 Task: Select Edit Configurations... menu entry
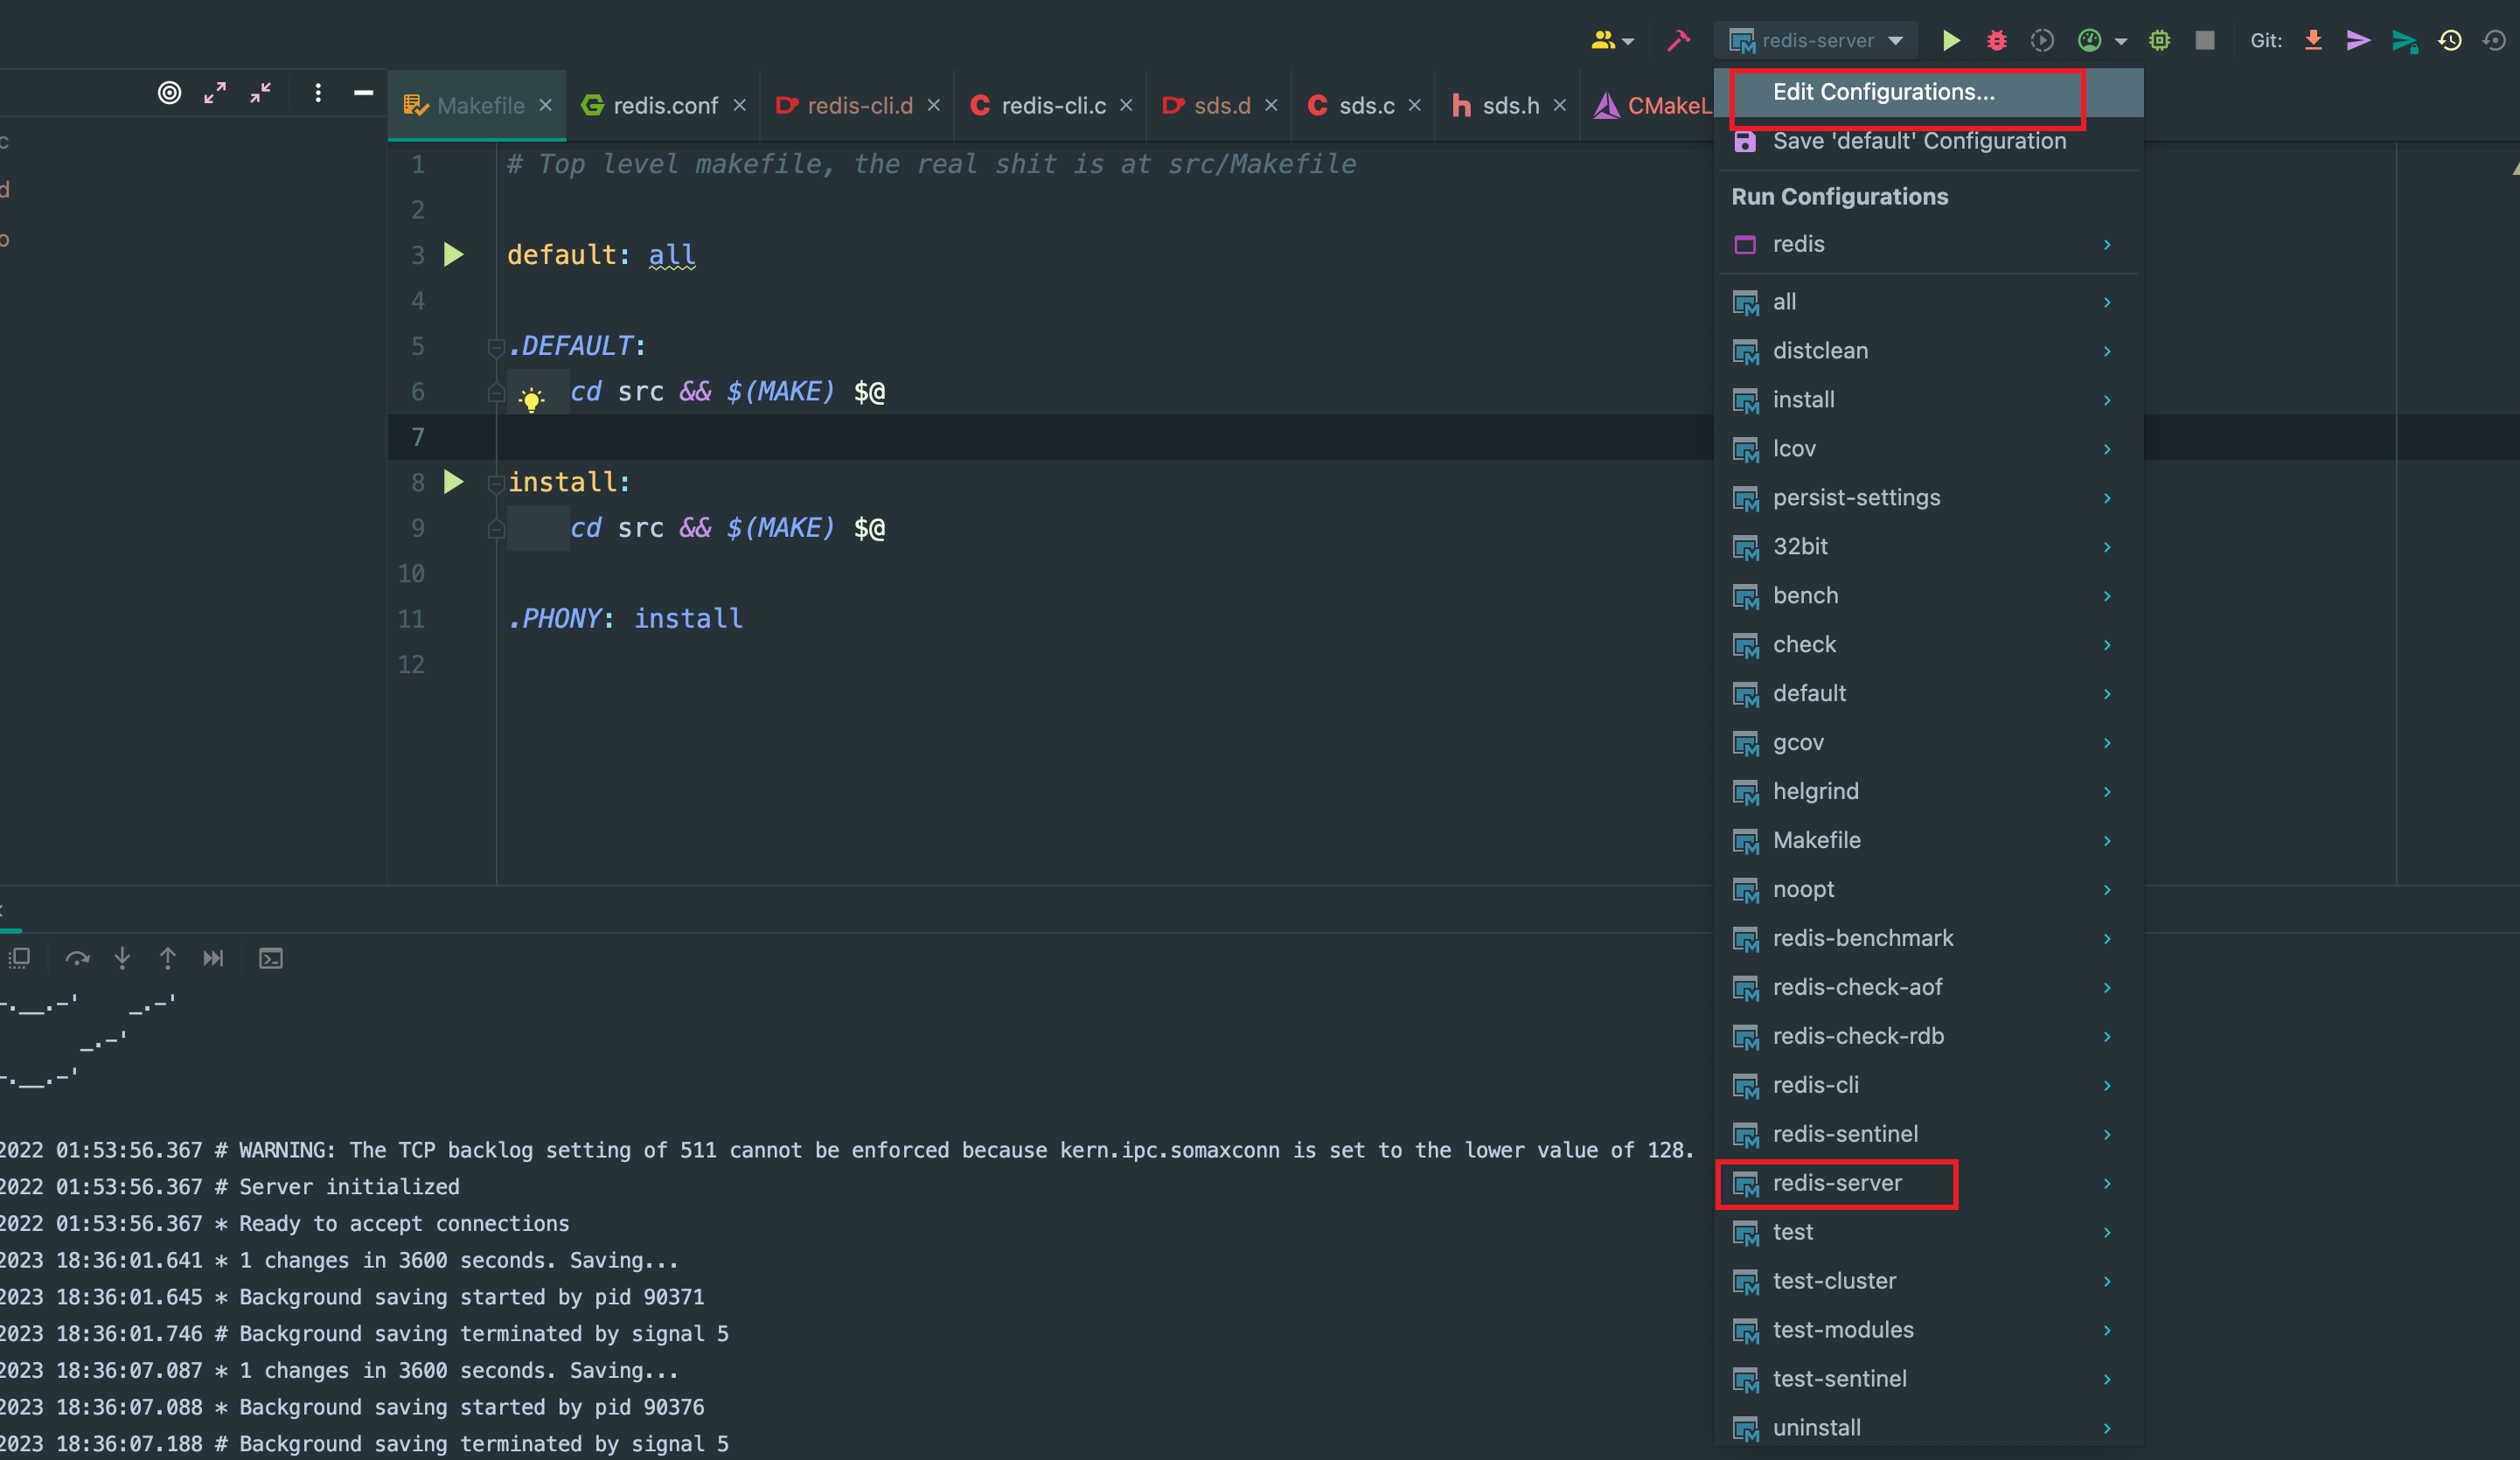click(1883, 92)
